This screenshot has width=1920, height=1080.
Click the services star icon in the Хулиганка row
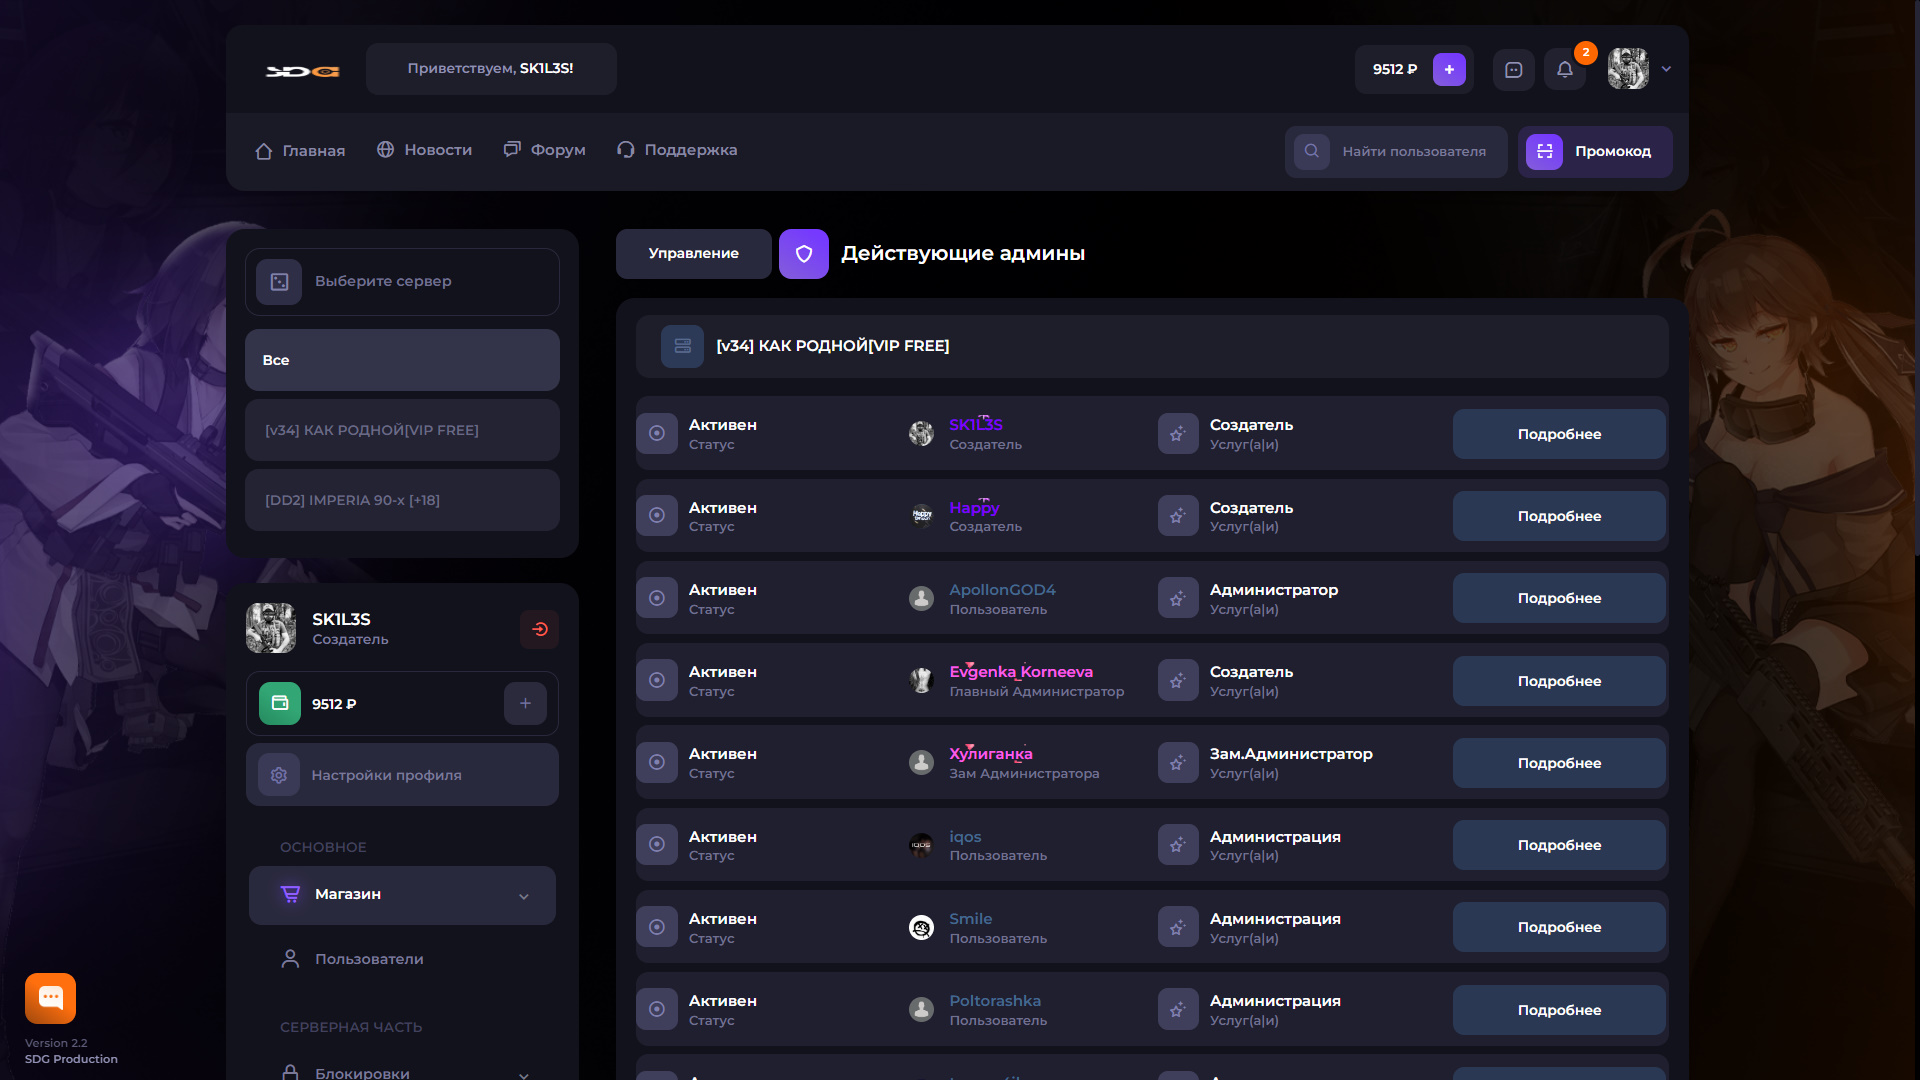point(1178,763)
